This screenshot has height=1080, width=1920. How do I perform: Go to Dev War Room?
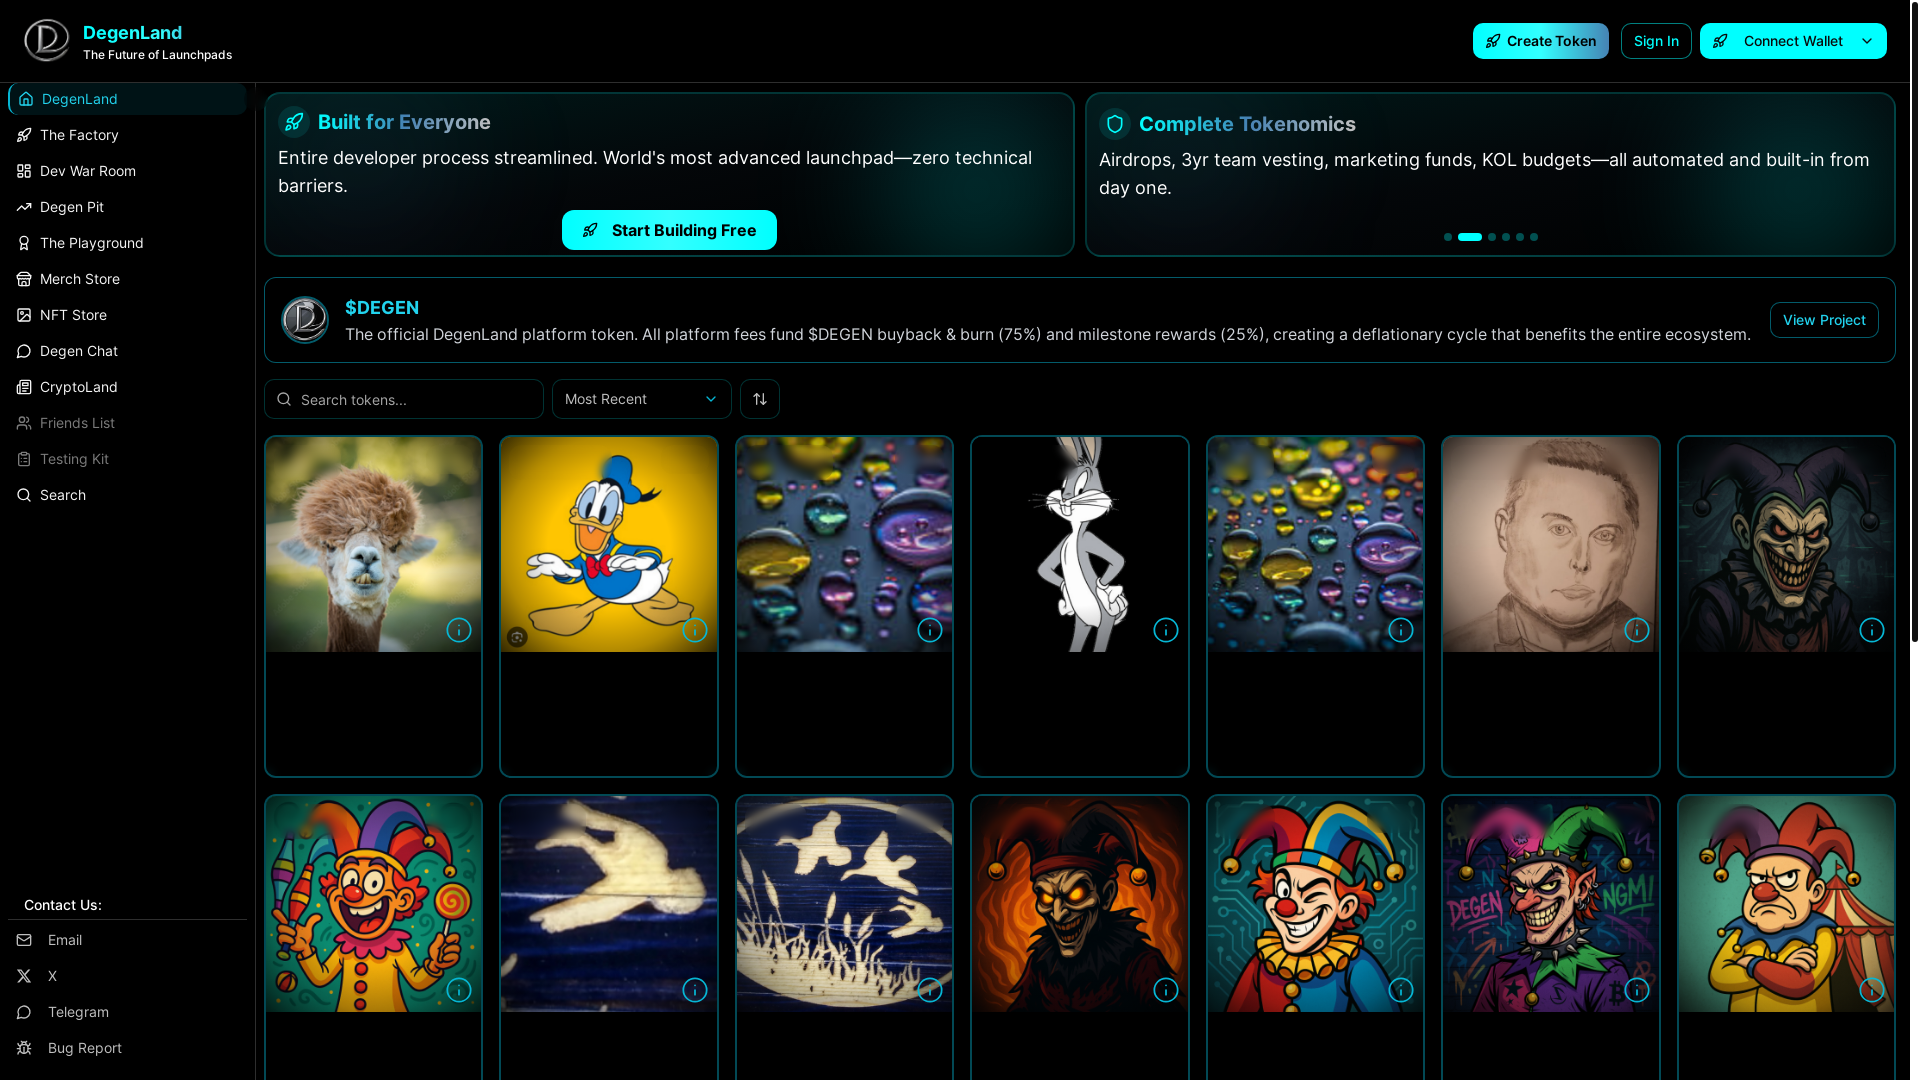[88, 171]
